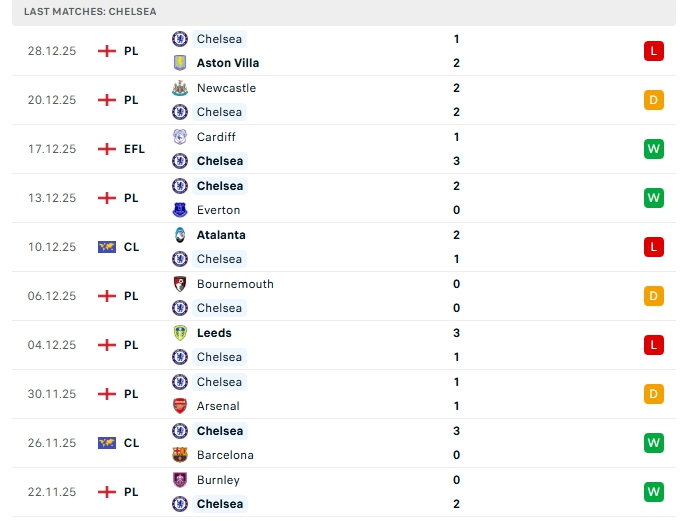Open the 06.12.25 Bournemouth match row date
This screenshot has height=521, width=688.
tap(52, 296)
